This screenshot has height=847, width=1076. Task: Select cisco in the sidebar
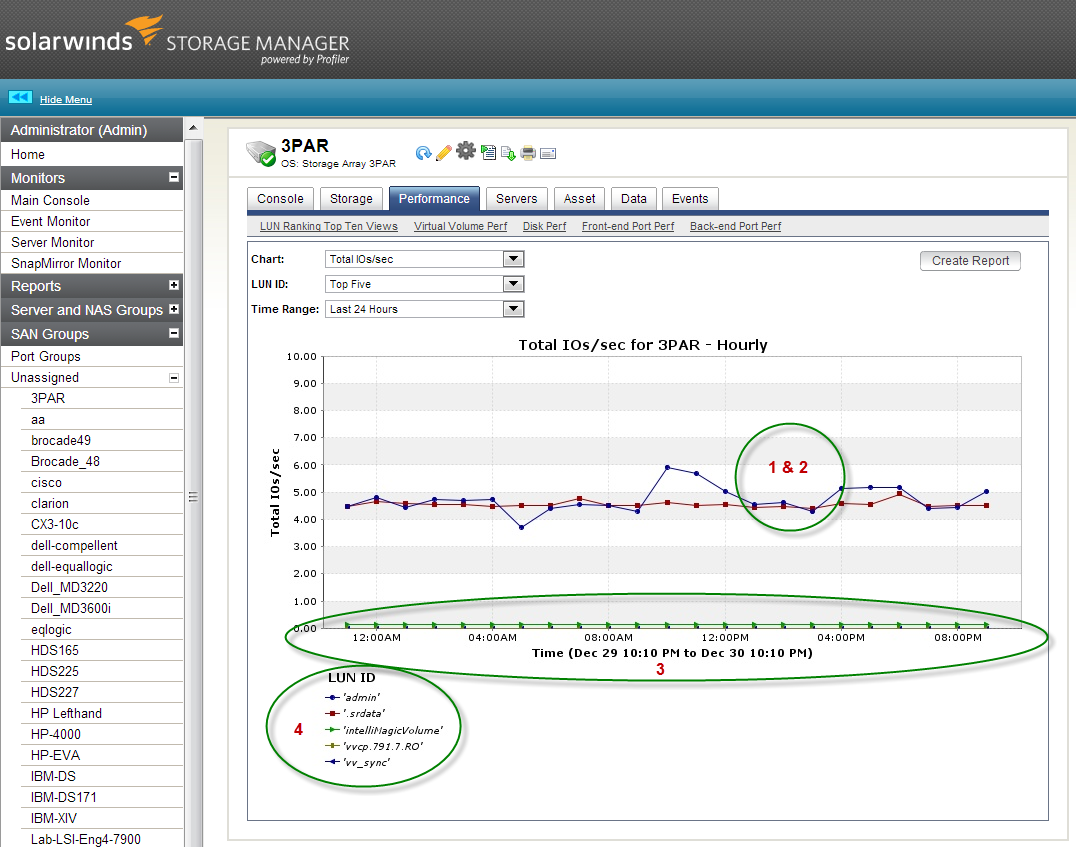102,483
